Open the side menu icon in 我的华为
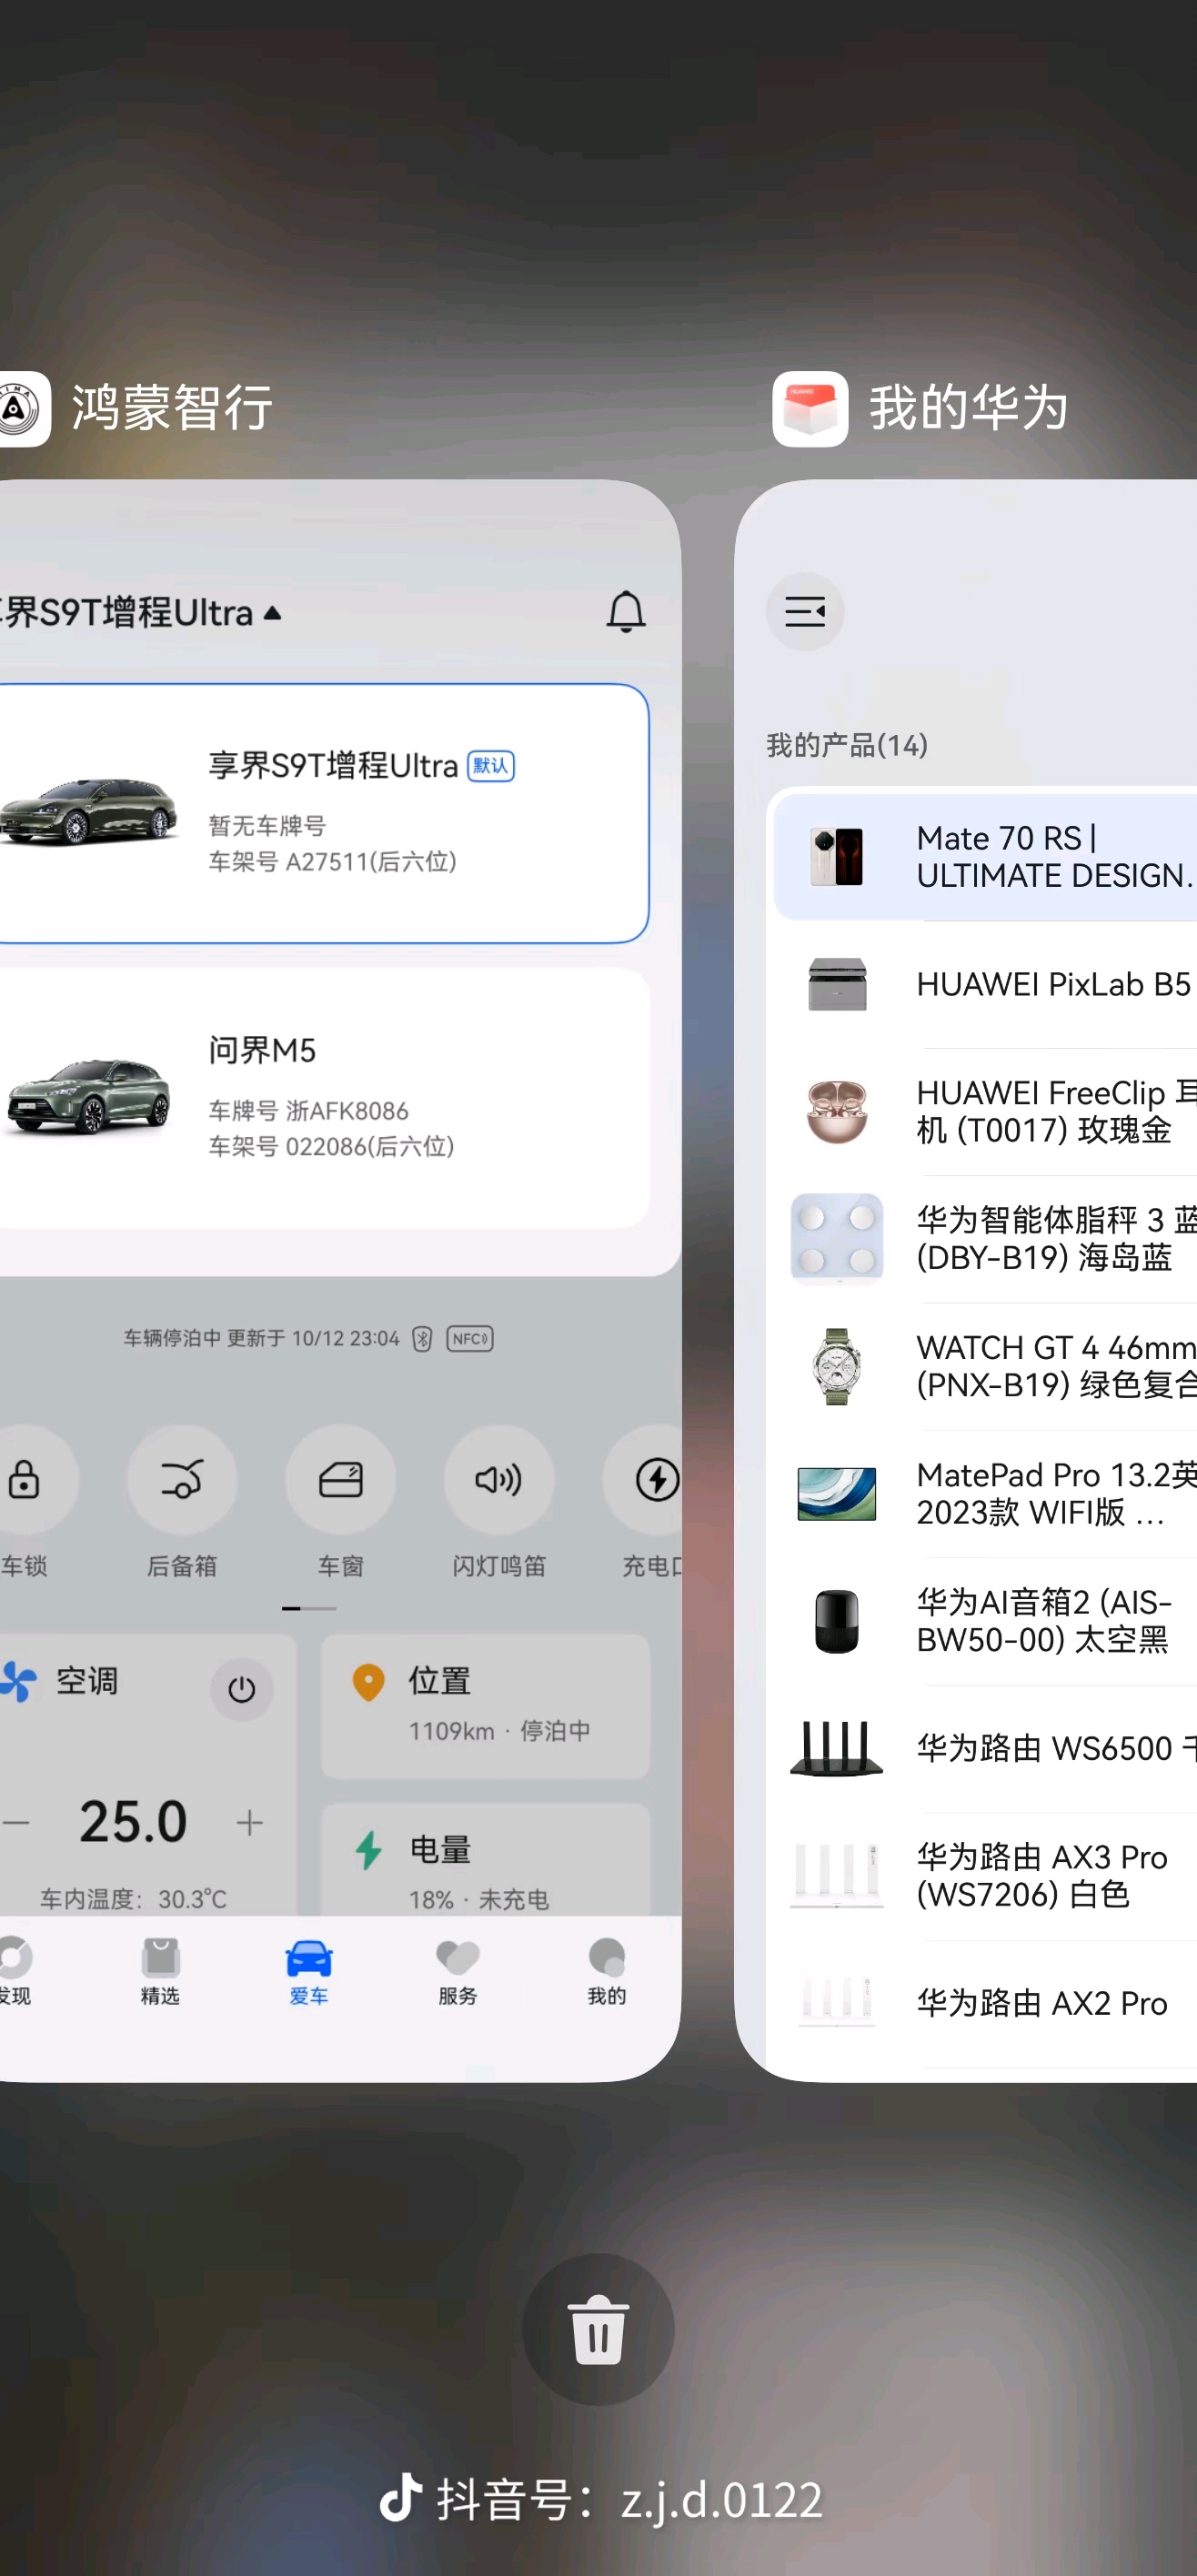This screenshot has height=2576, width=1197. (805, 611)
